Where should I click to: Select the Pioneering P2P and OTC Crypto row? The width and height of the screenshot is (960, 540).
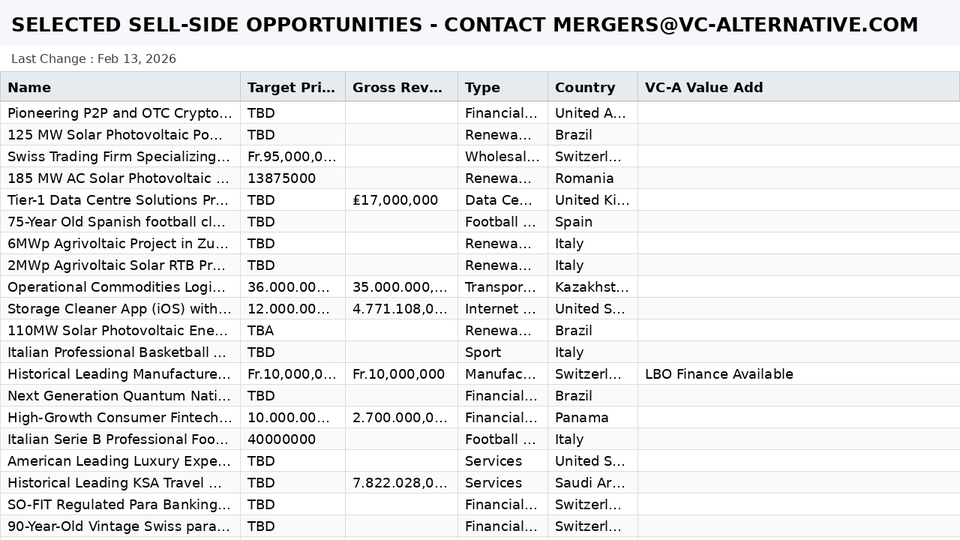pyautogui.click(x=120, y=113)
